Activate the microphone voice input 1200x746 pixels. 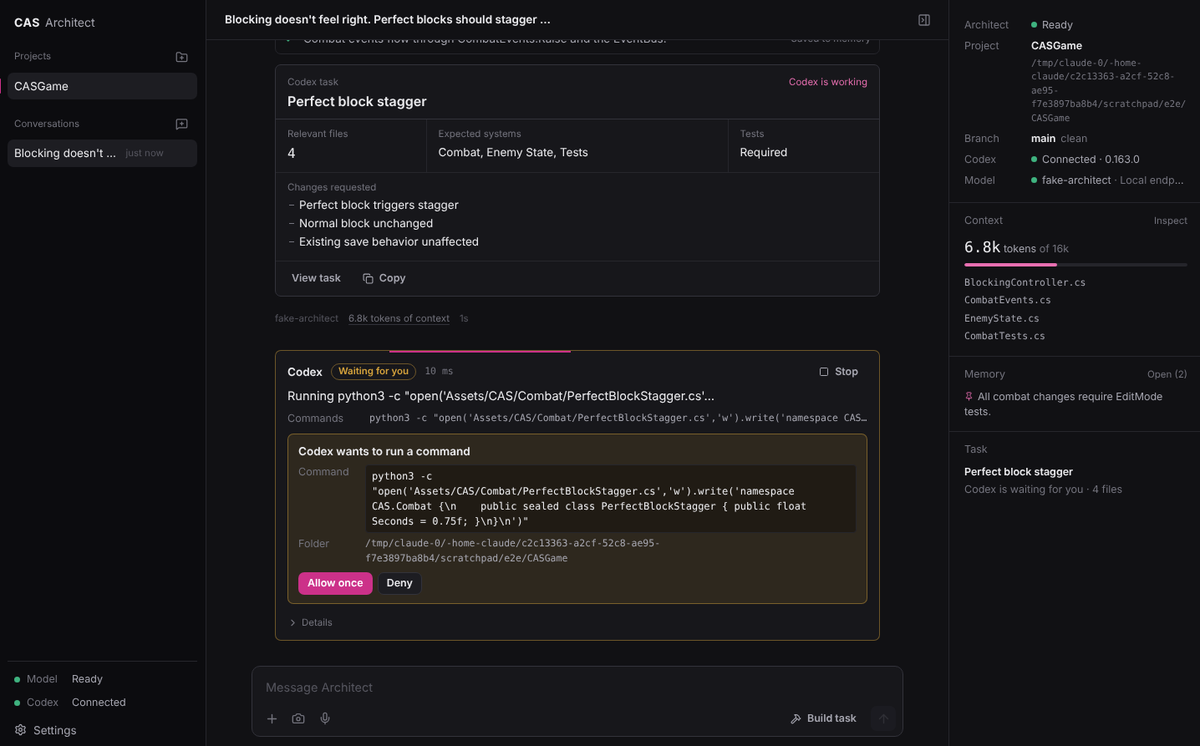point(325,718)
